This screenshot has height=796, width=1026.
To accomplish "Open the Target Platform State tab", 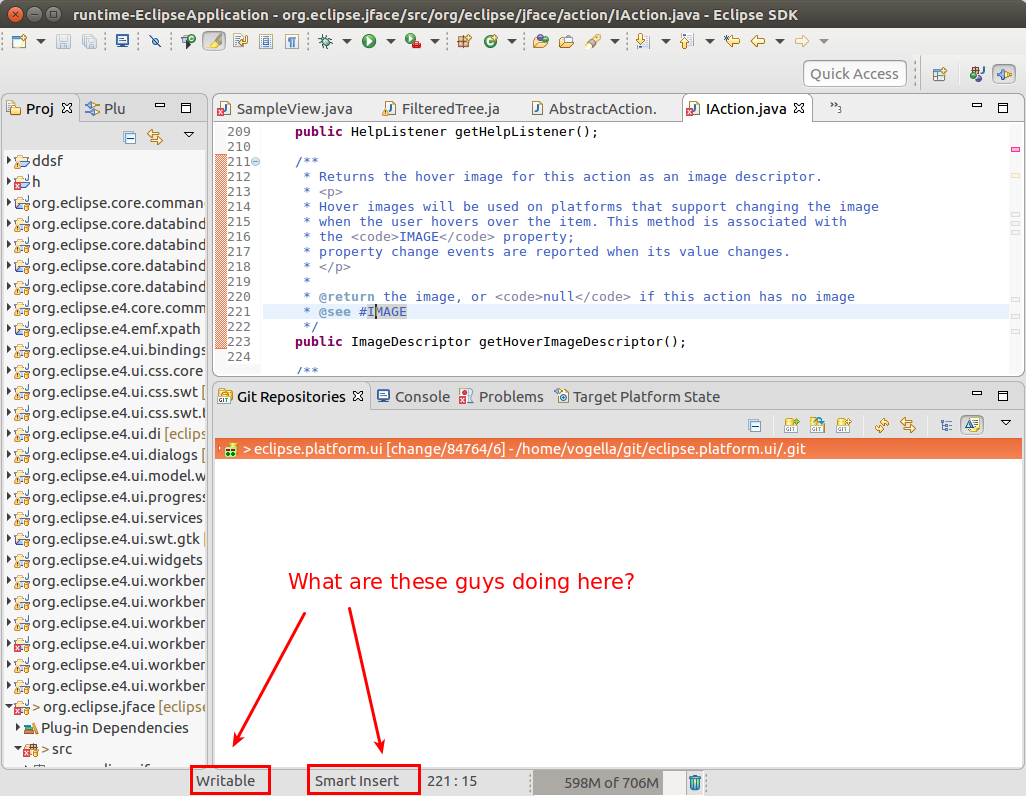I will coord(637,397).
